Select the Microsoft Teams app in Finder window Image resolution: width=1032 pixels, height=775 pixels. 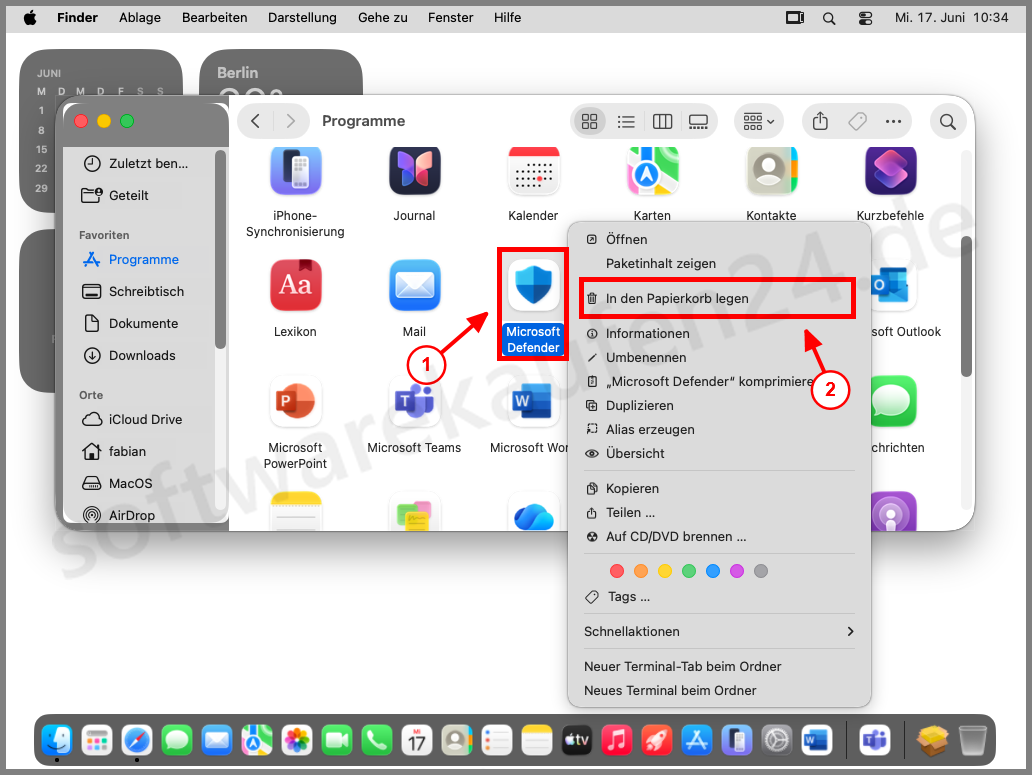point(414,401)
